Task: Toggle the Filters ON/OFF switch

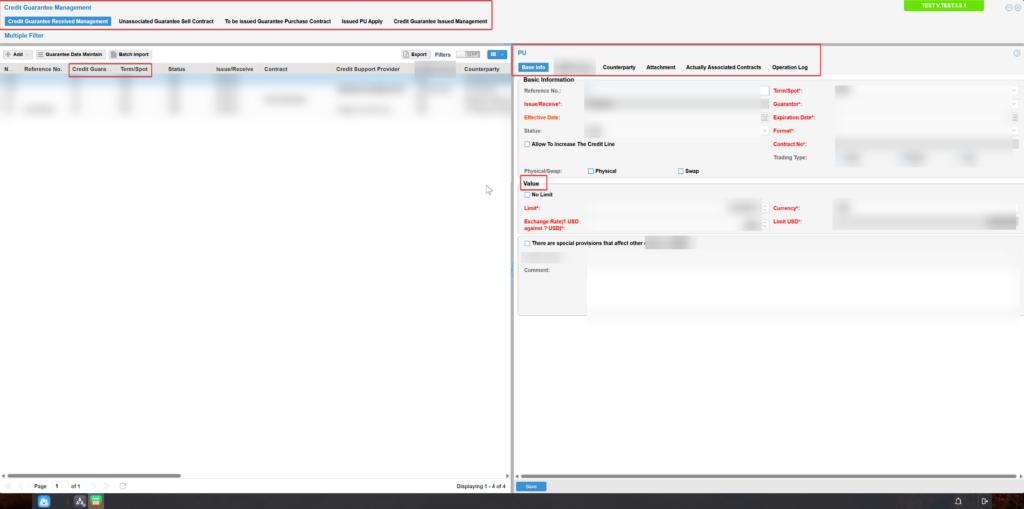Action: 467,54
